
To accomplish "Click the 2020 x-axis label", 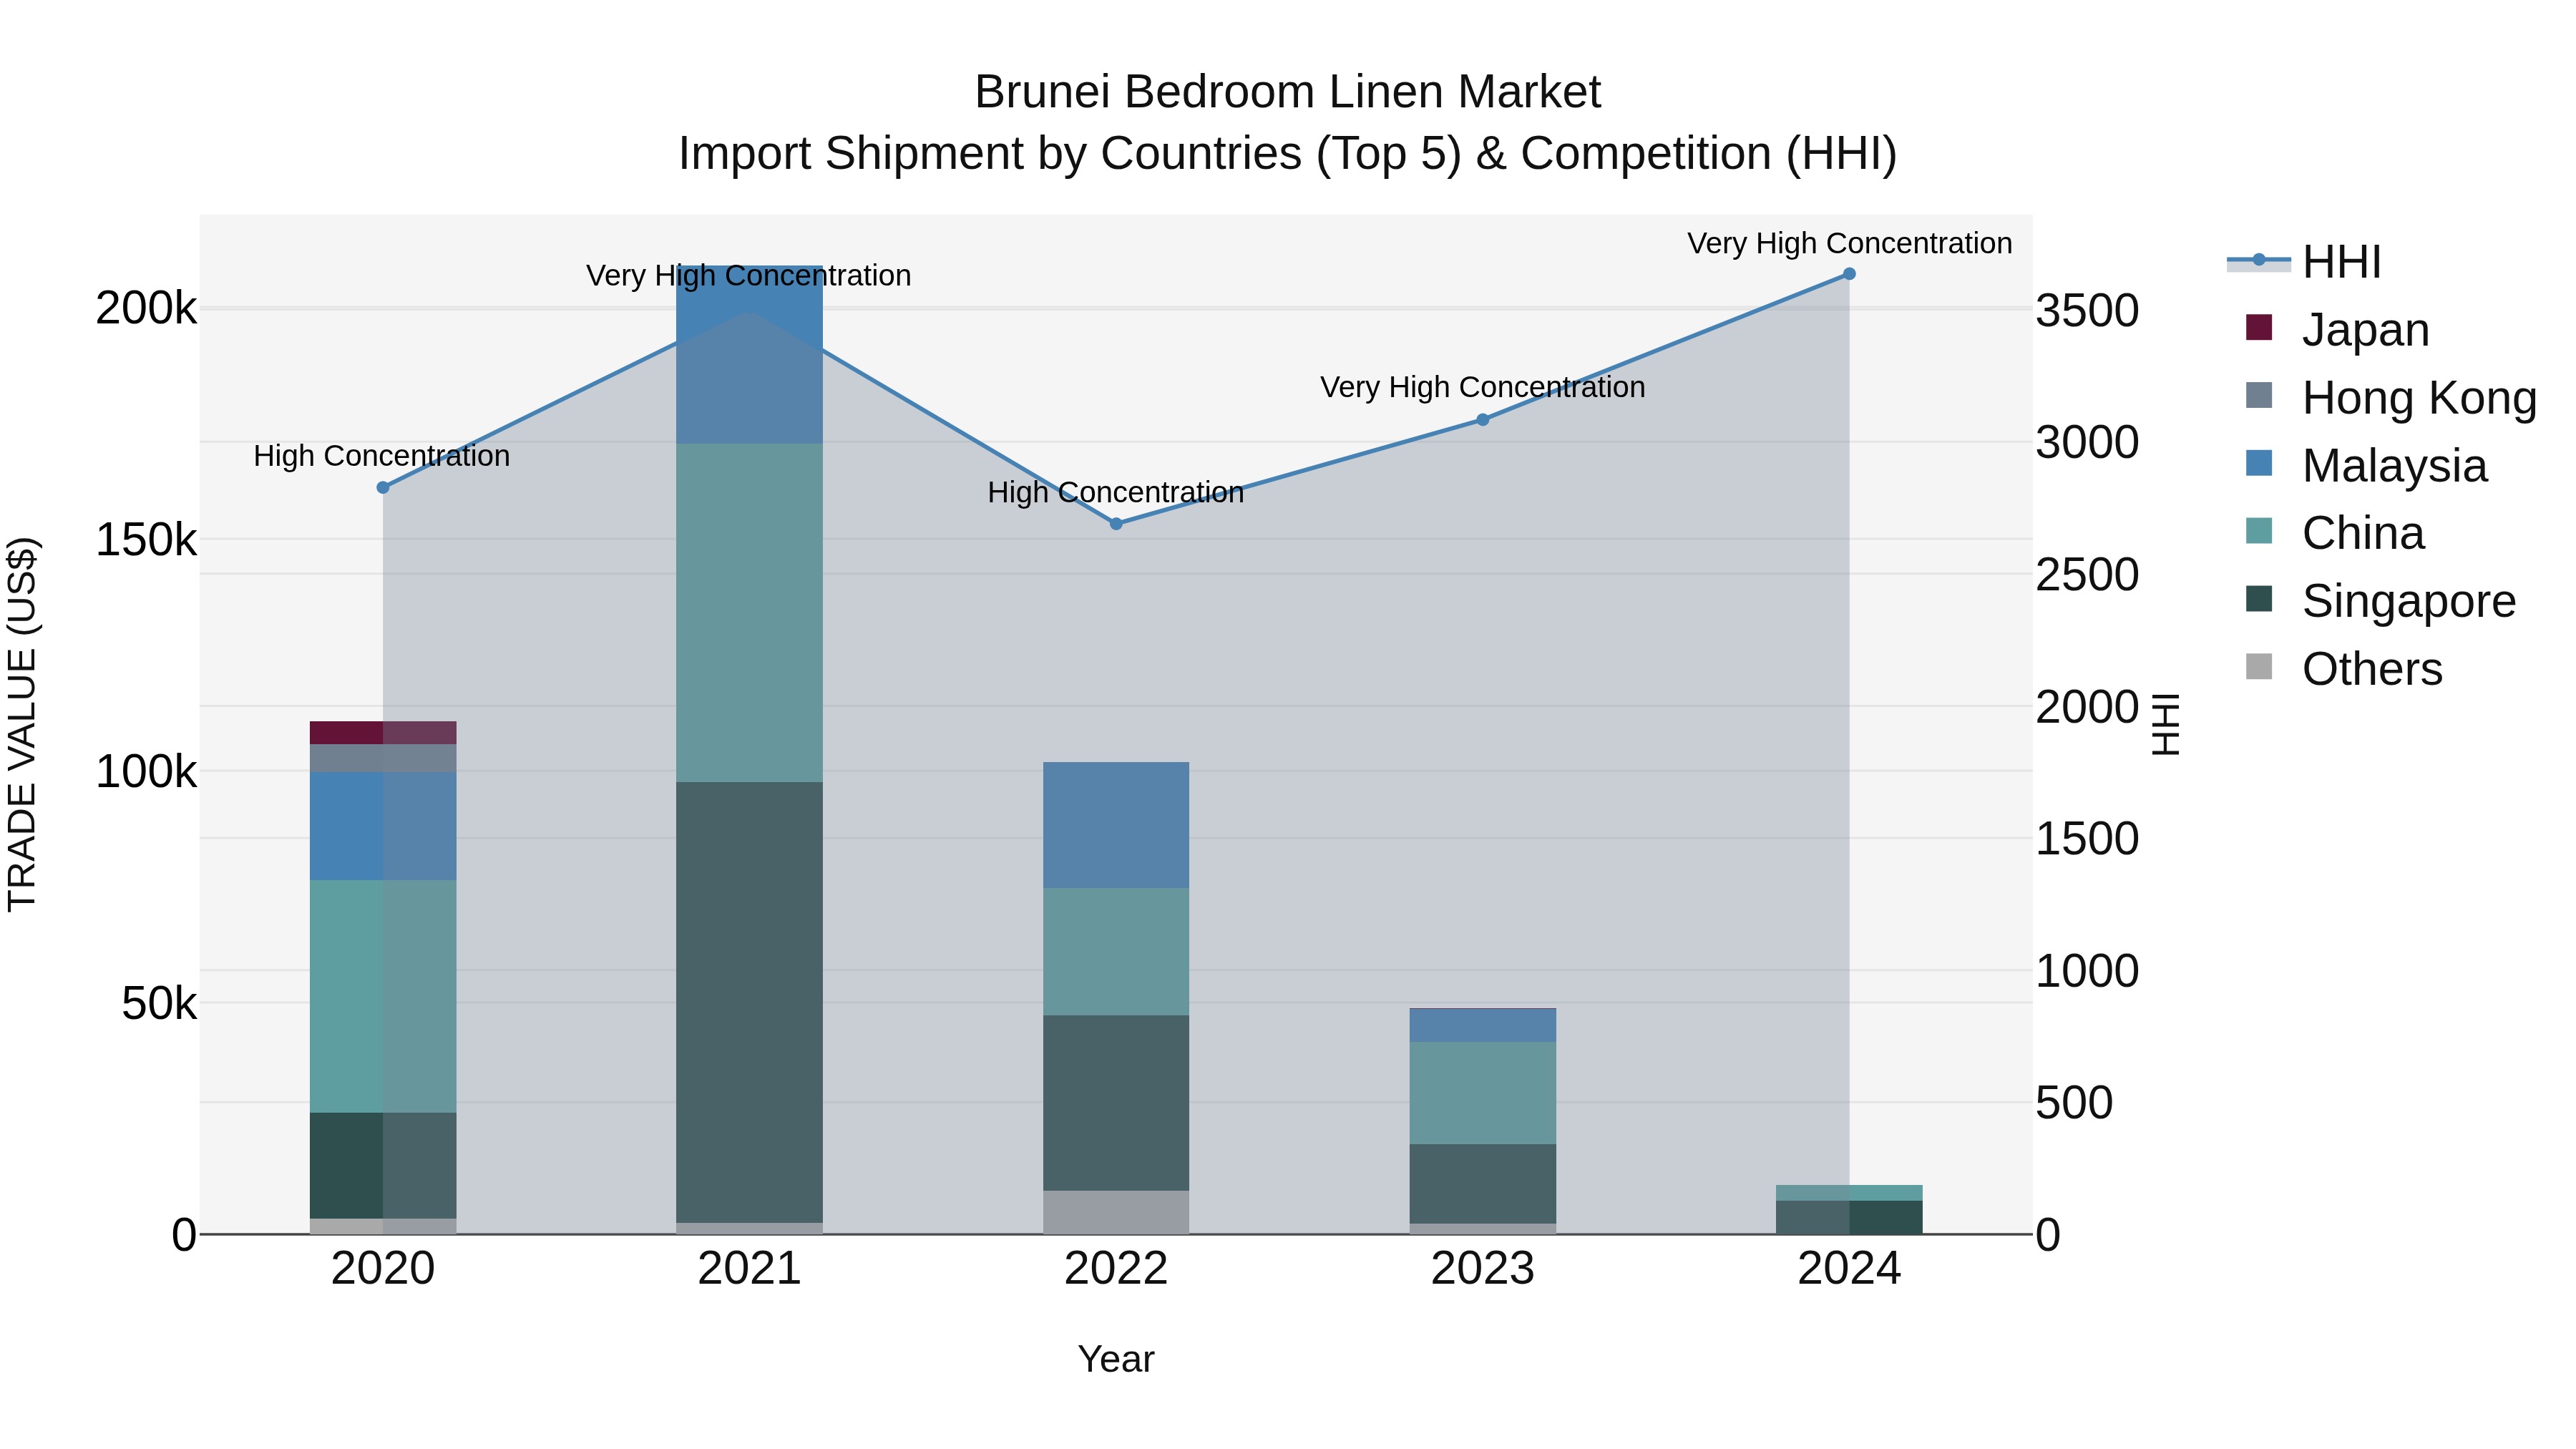I will point(383,1269).
